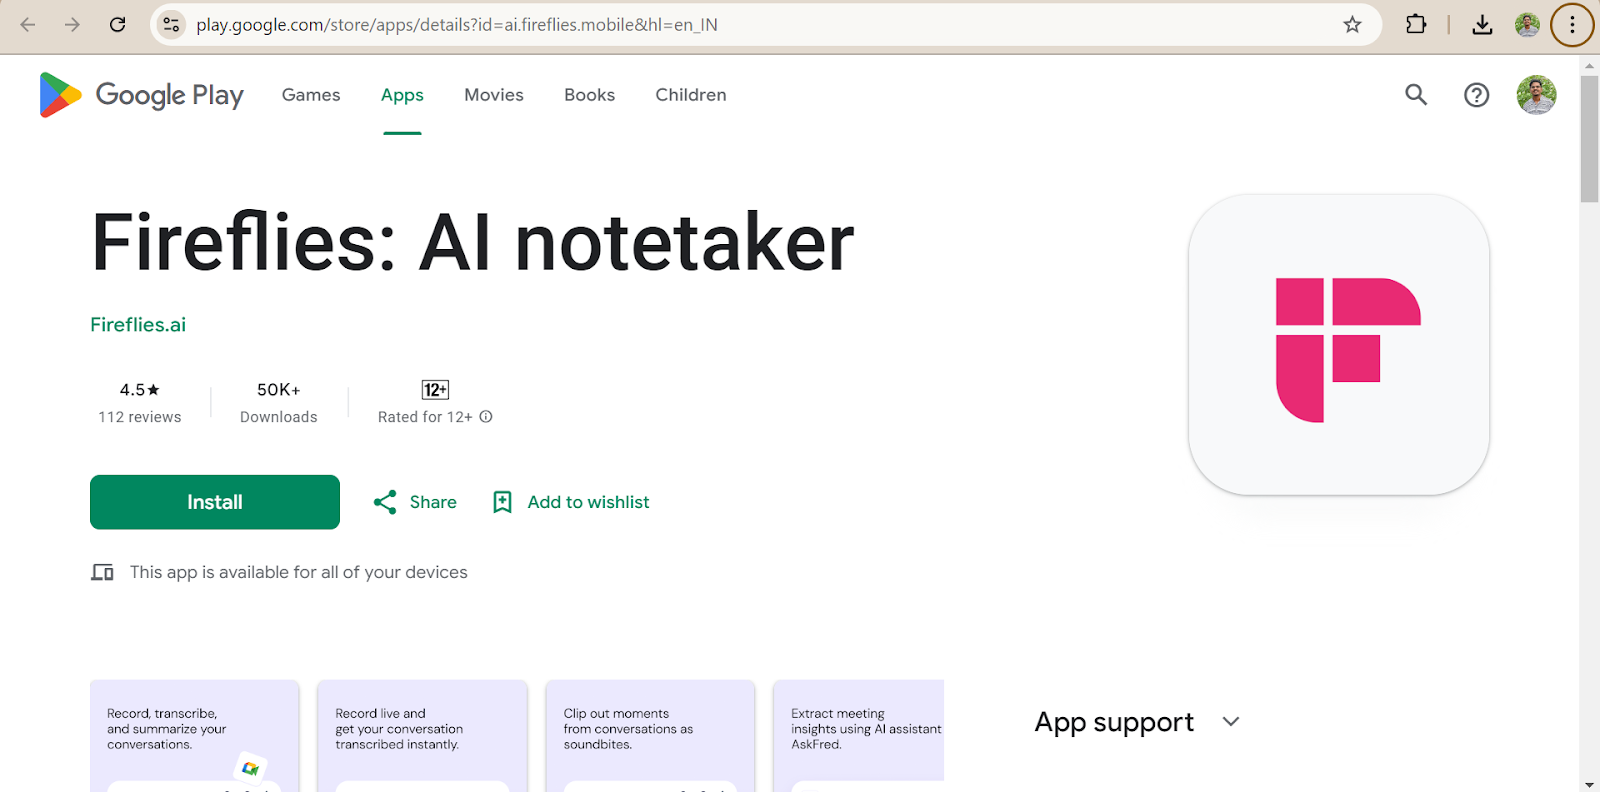Open the Movies tab
This screenshot has width=1600, height=792.
tap(494, 95)
